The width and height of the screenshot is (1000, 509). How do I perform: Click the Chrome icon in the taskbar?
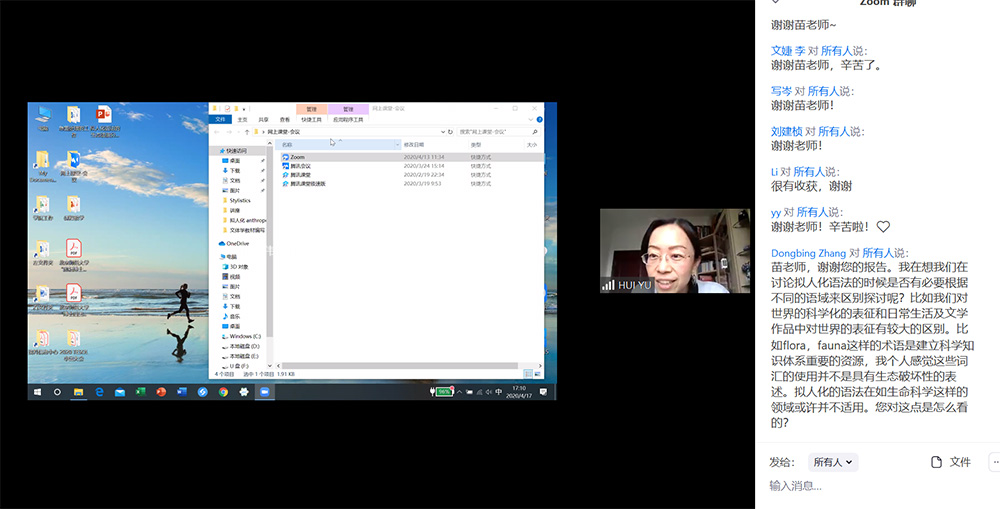223,392
